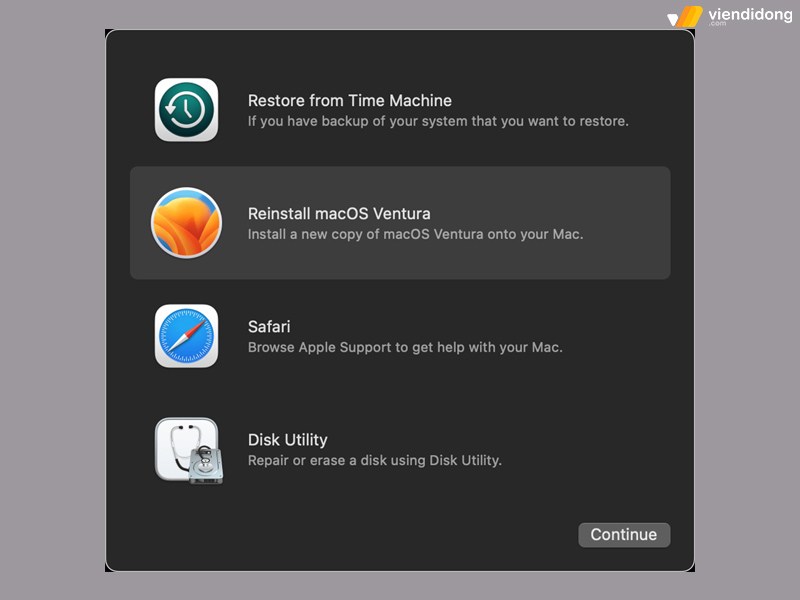Viewport: 800px width, 600px height.
Task: Choose the "Safari" option title
Action: (x=269, y=327)
